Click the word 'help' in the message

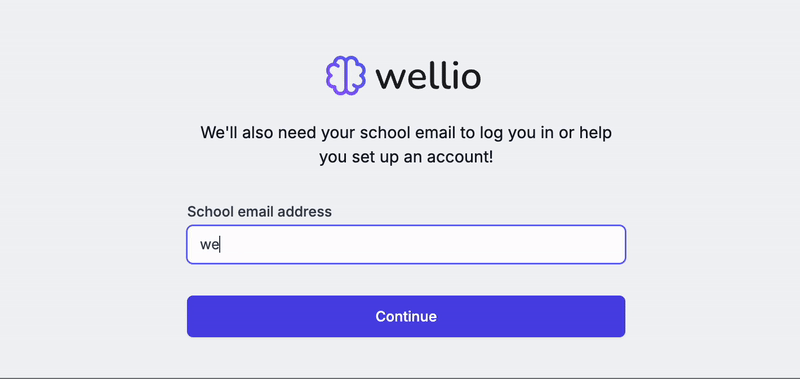coord(595,133)
